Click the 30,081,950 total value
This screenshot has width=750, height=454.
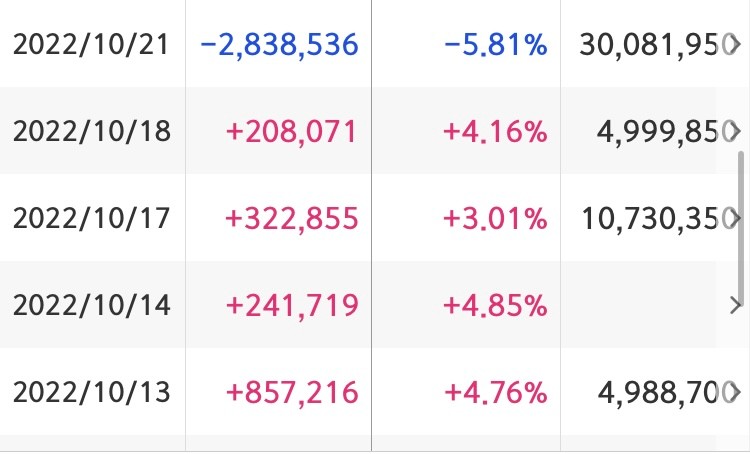click(653, 44)
